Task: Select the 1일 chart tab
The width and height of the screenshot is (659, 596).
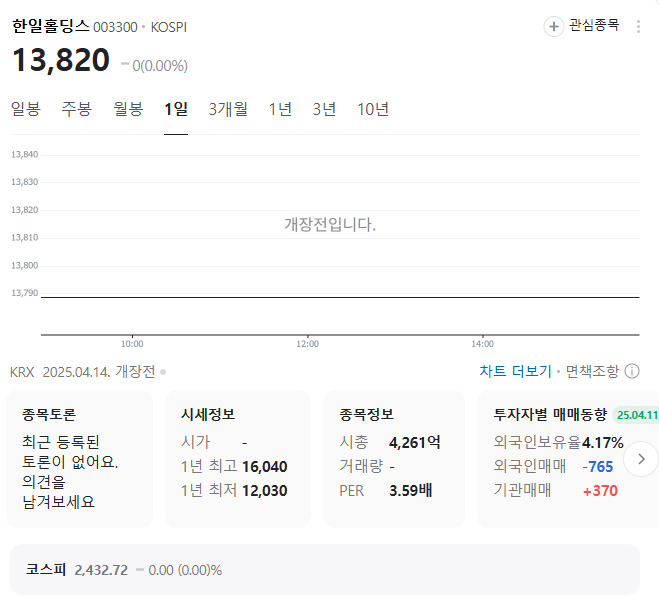Action: click(176, 109)
